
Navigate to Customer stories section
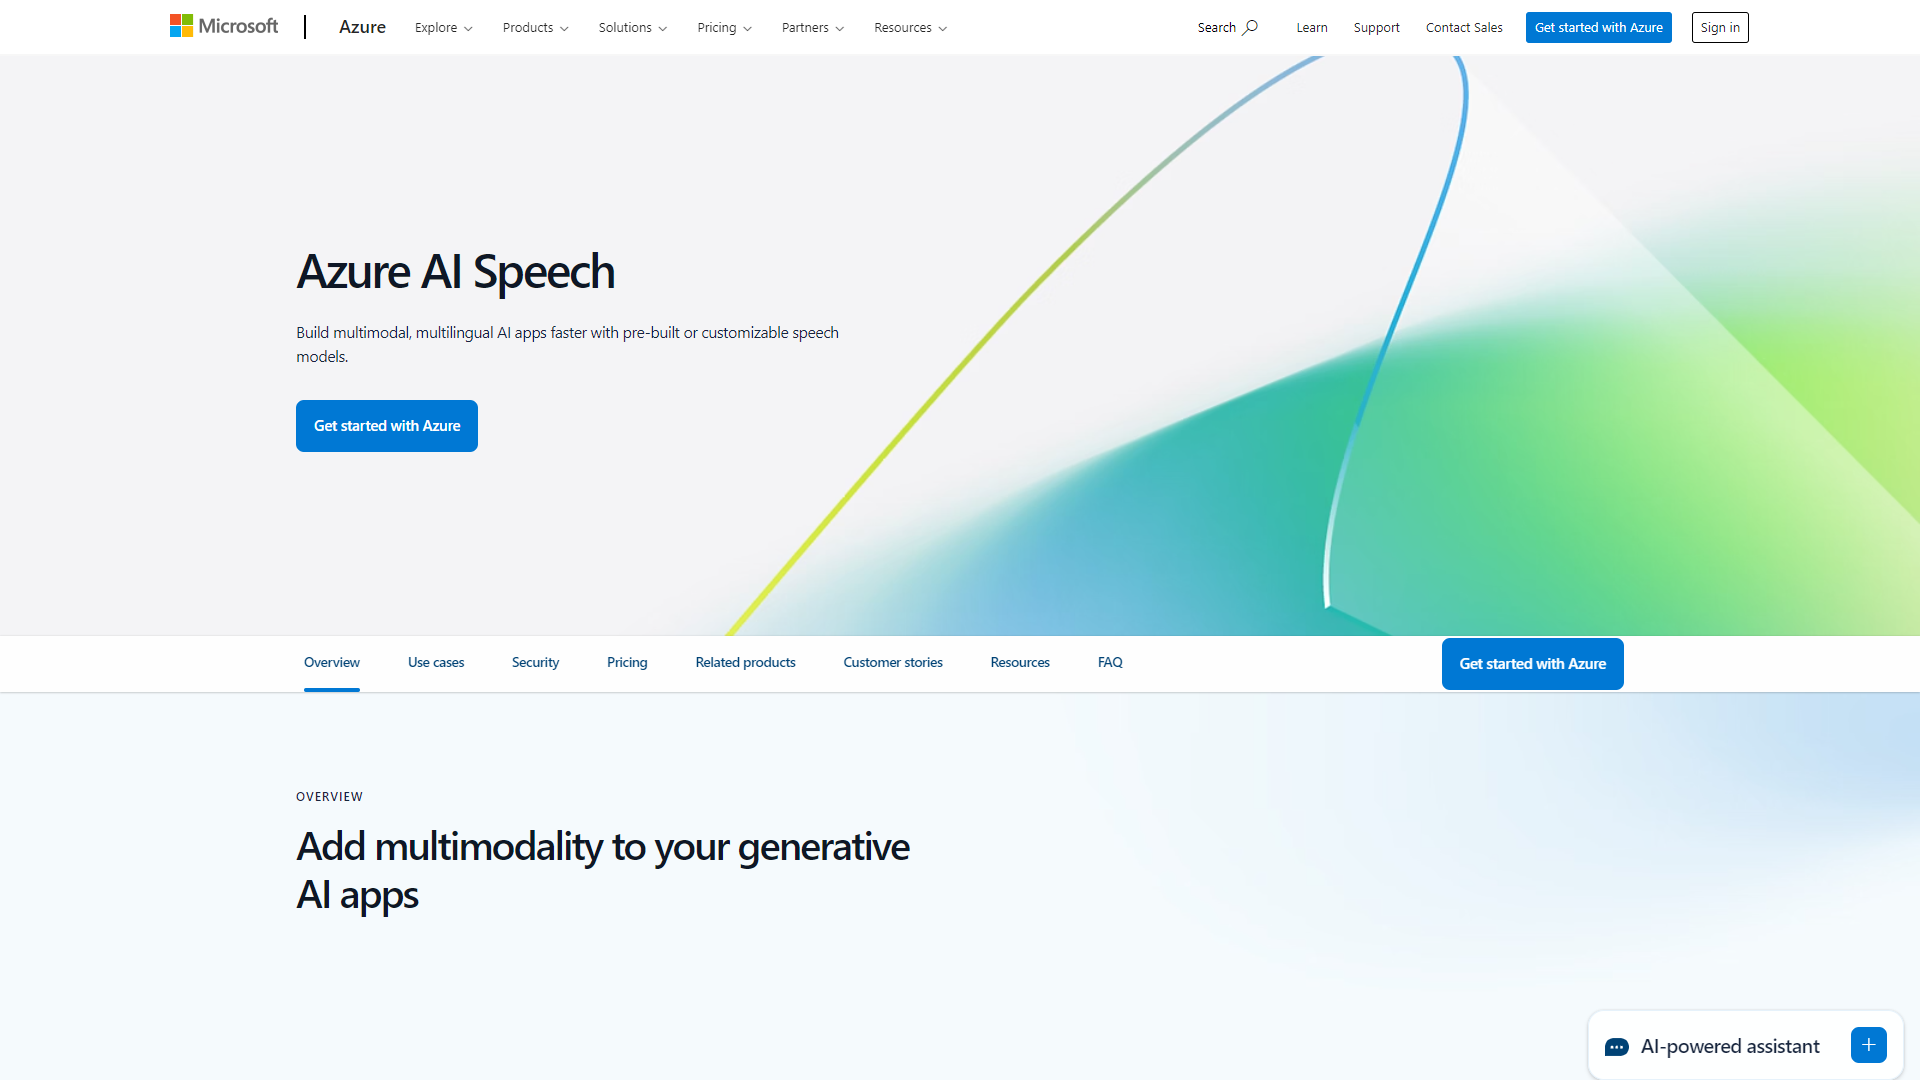[893, 662]
